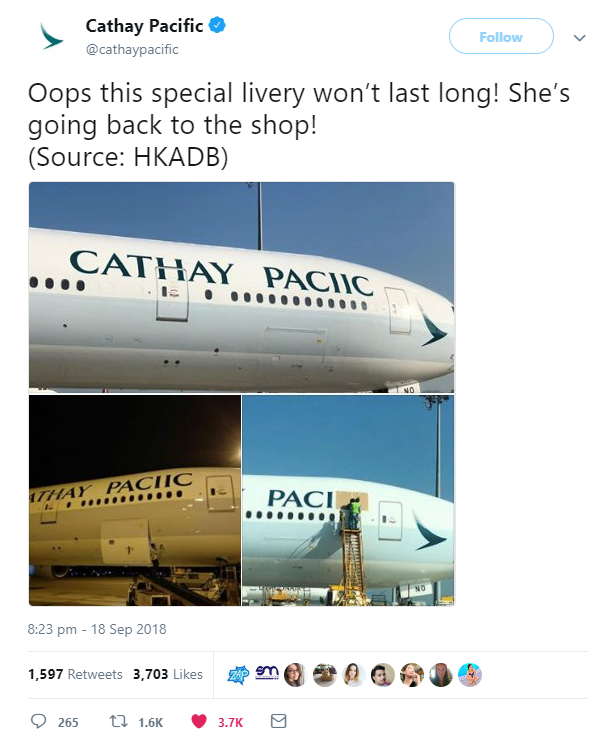Open the 1,597 Retweets list

point(75,675)
